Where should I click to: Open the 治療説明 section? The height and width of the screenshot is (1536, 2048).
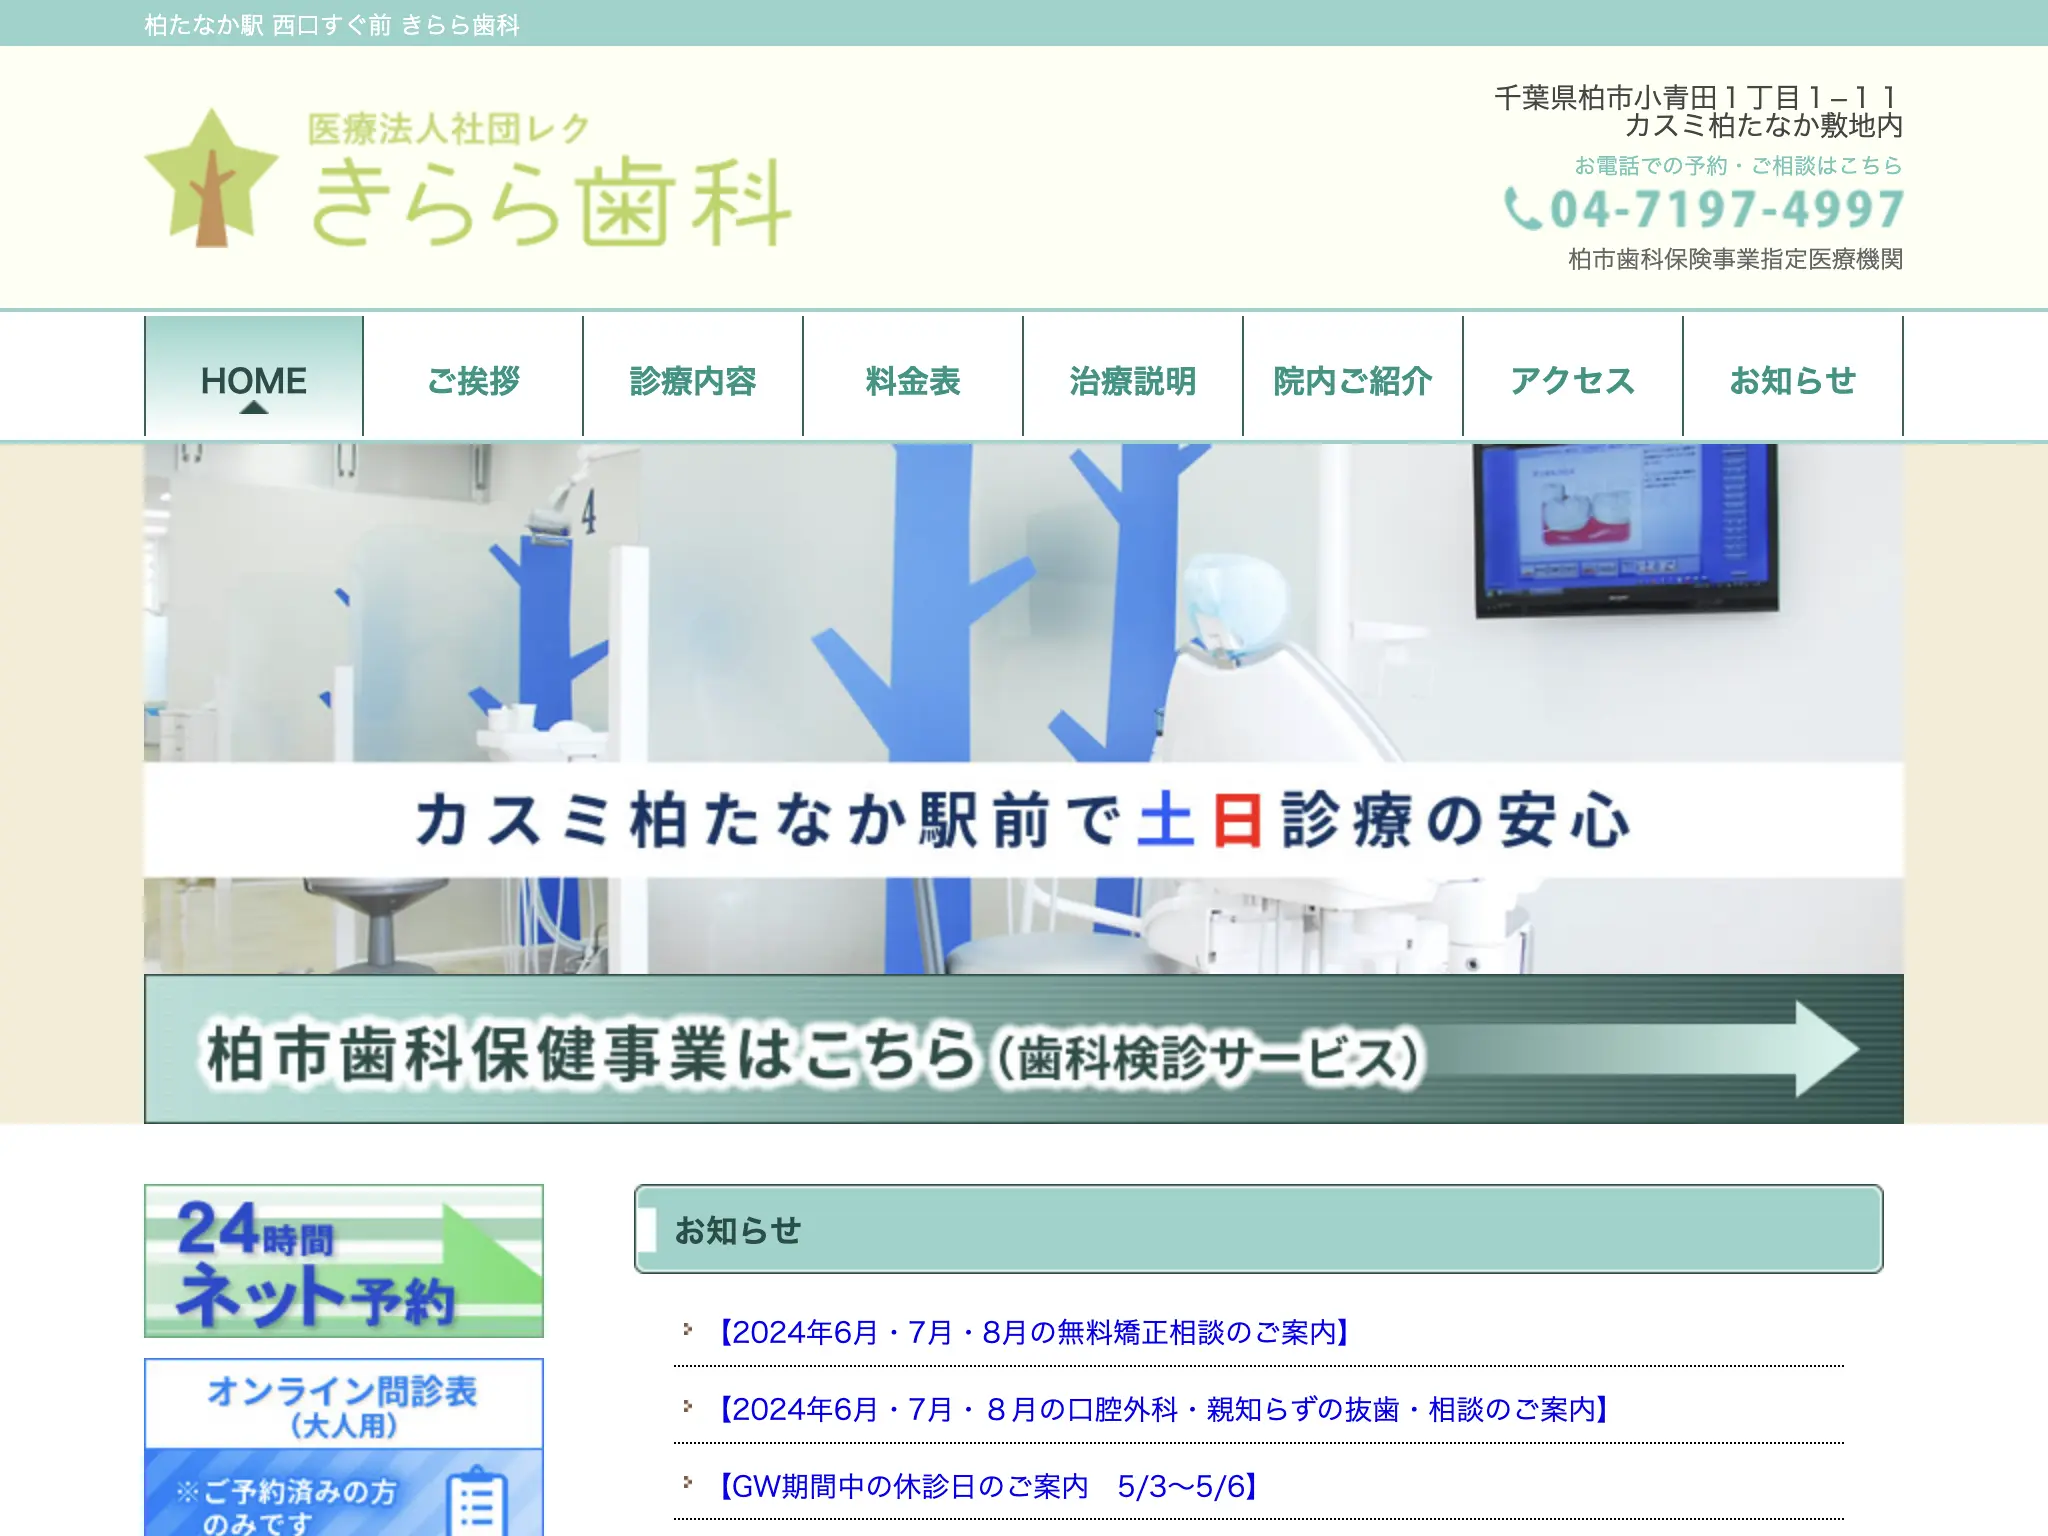point(1131,381)
